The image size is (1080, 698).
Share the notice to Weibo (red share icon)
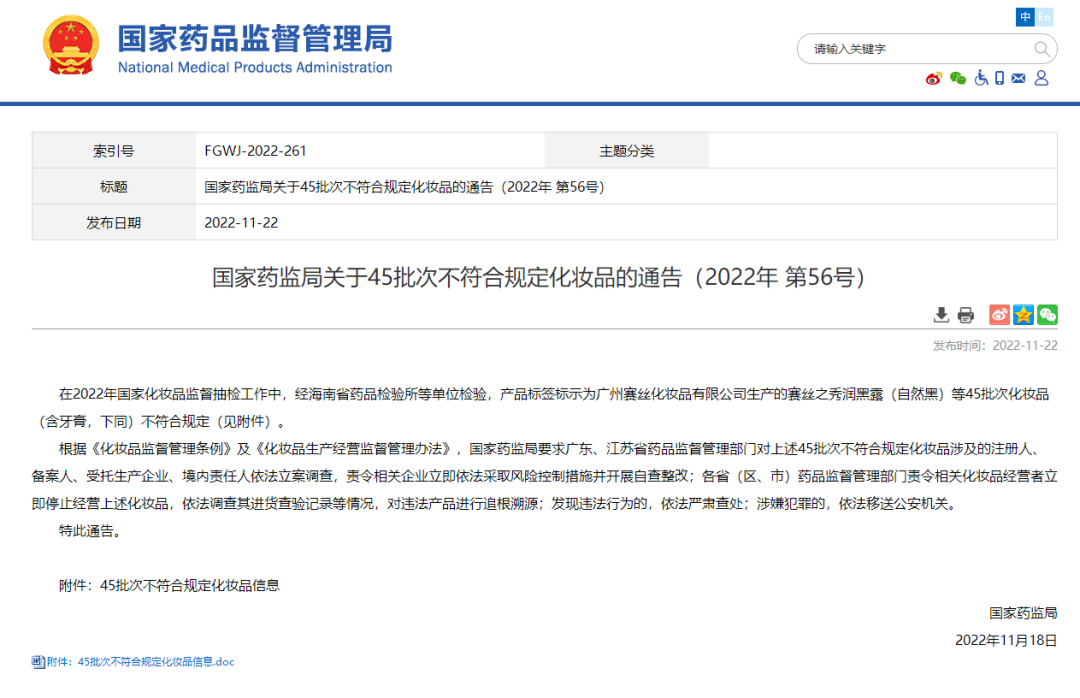[x=999, y=315]
